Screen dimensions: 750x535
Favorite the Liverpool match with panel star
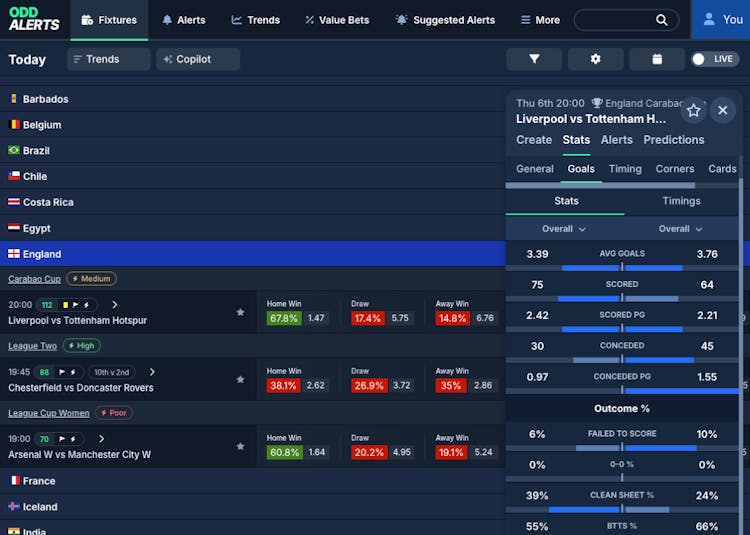(694, 110)
